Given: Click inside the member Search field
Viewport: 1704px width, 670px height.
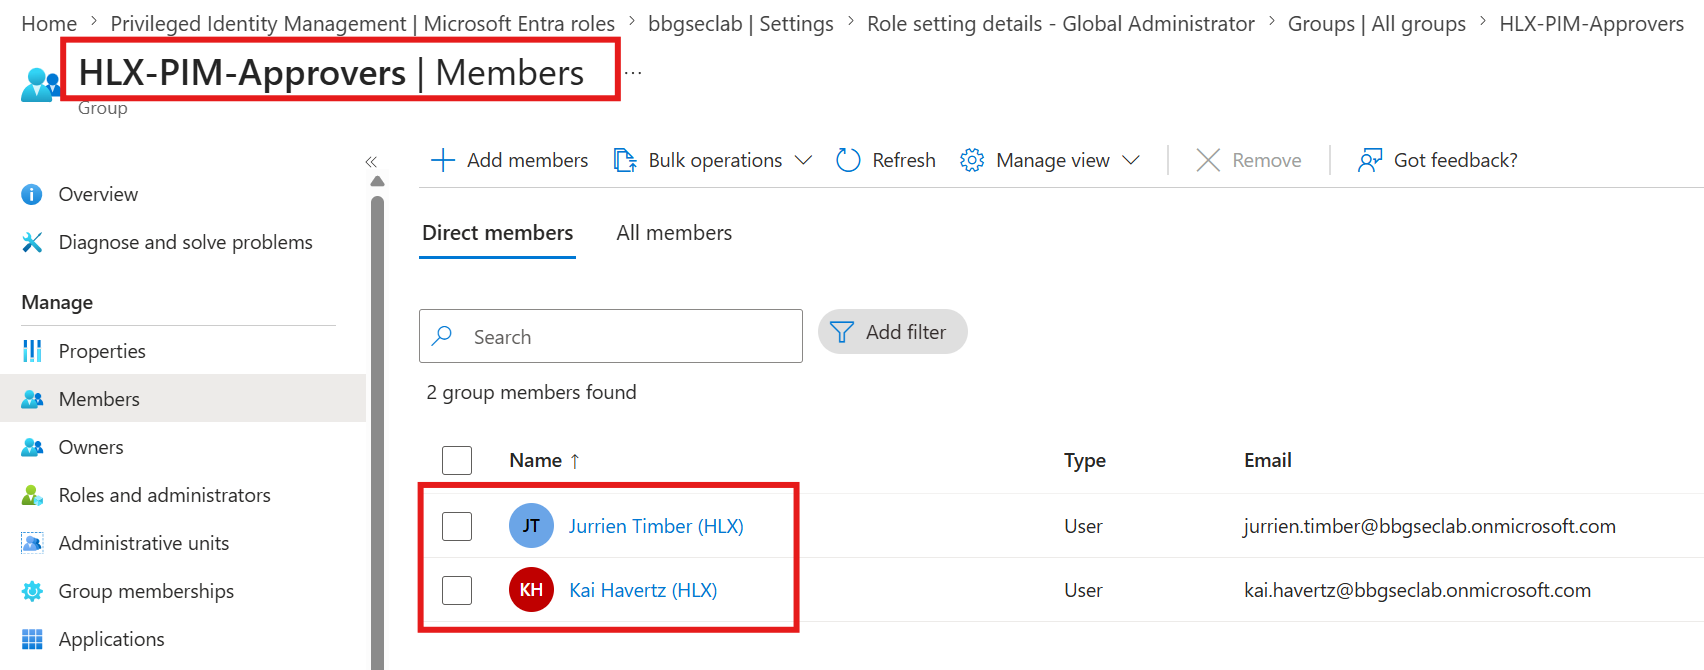Looking at the screenshot, I should [x=611, y=336].
